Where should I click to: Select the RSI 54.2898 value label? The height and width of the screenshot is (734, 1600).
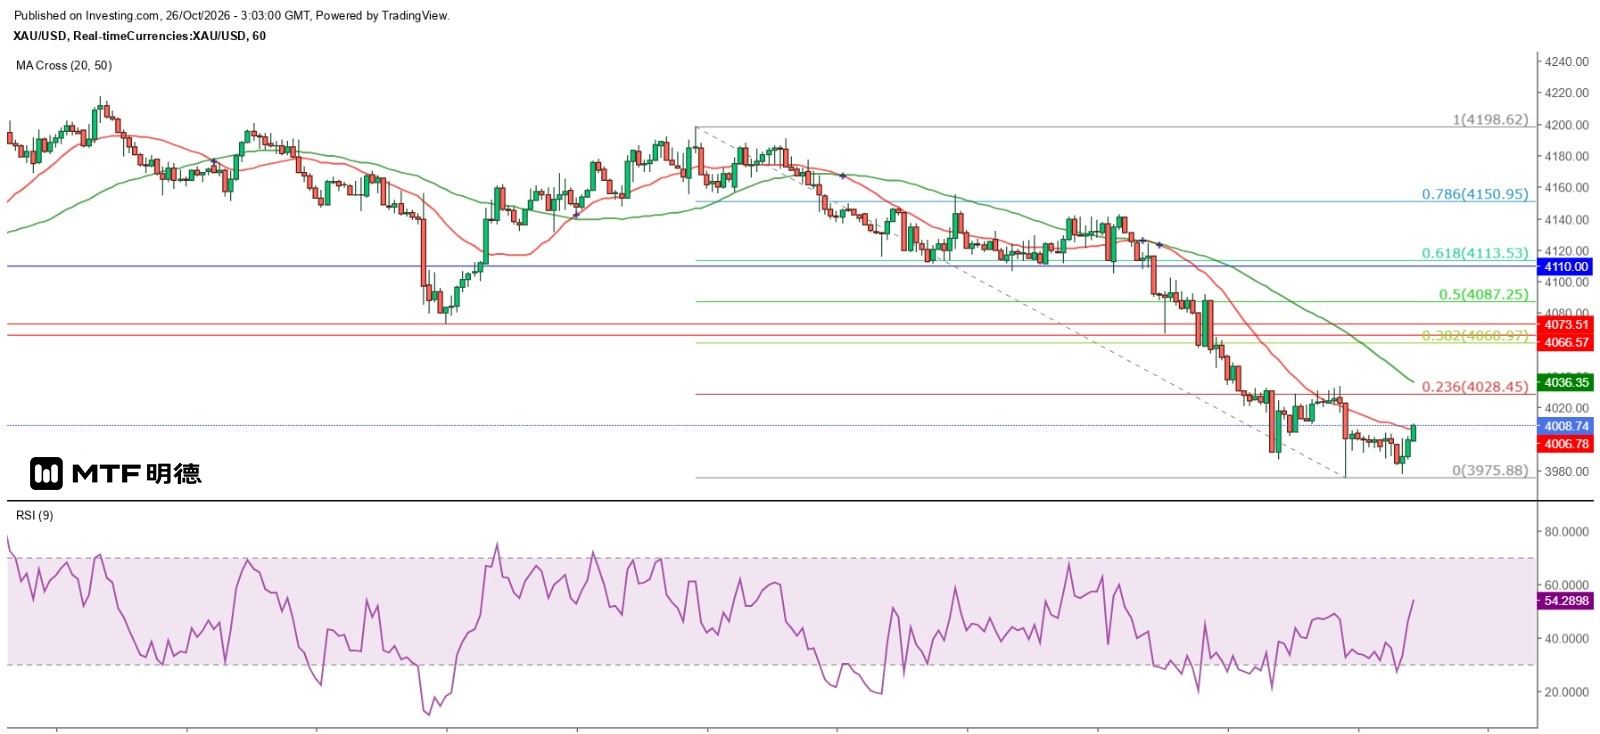pos(1565,601)
